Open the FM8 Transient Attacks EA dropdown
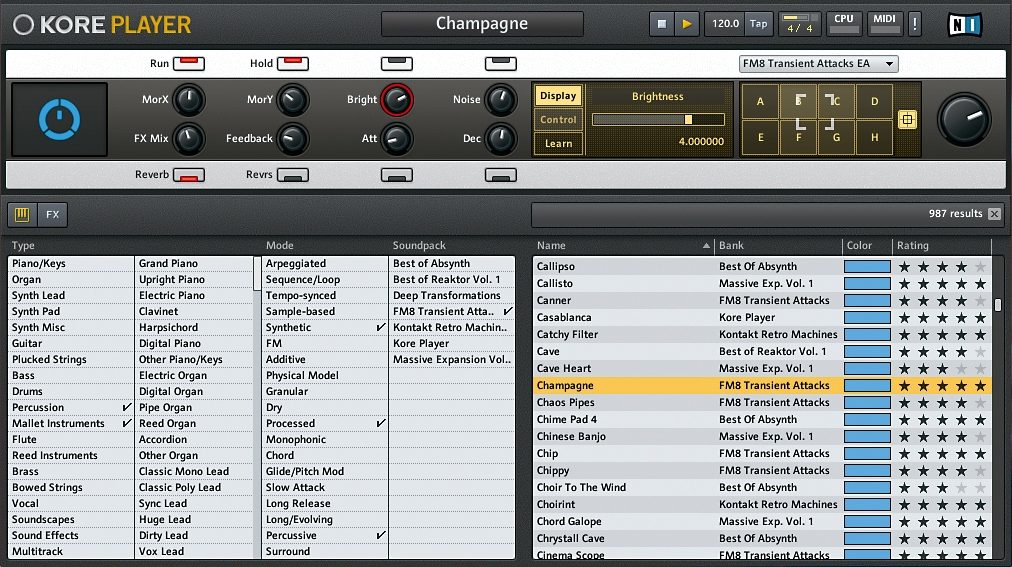 coord(818,63)
